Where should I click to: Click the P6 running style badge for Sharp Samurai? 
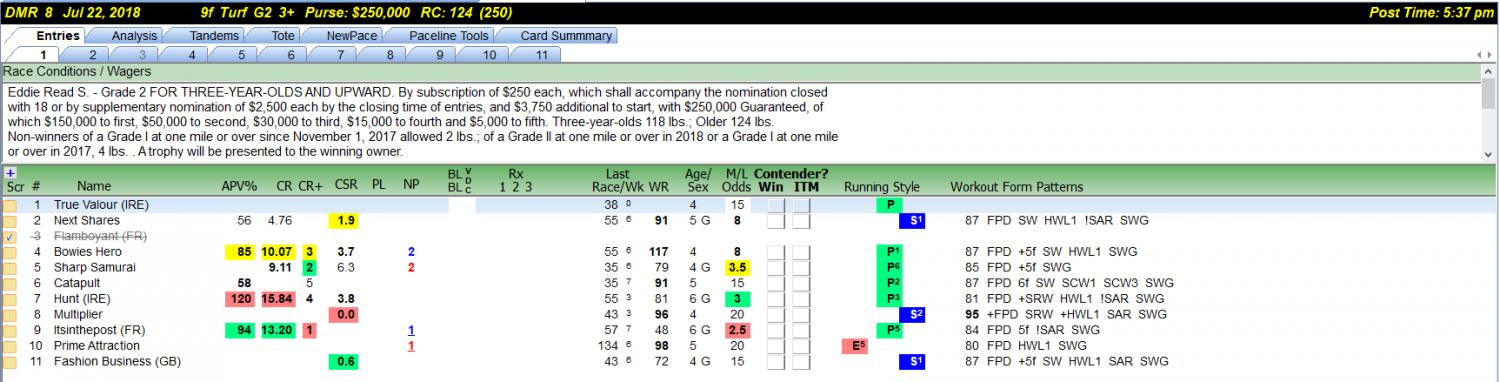pyautogui.click(x=888, y=267)
